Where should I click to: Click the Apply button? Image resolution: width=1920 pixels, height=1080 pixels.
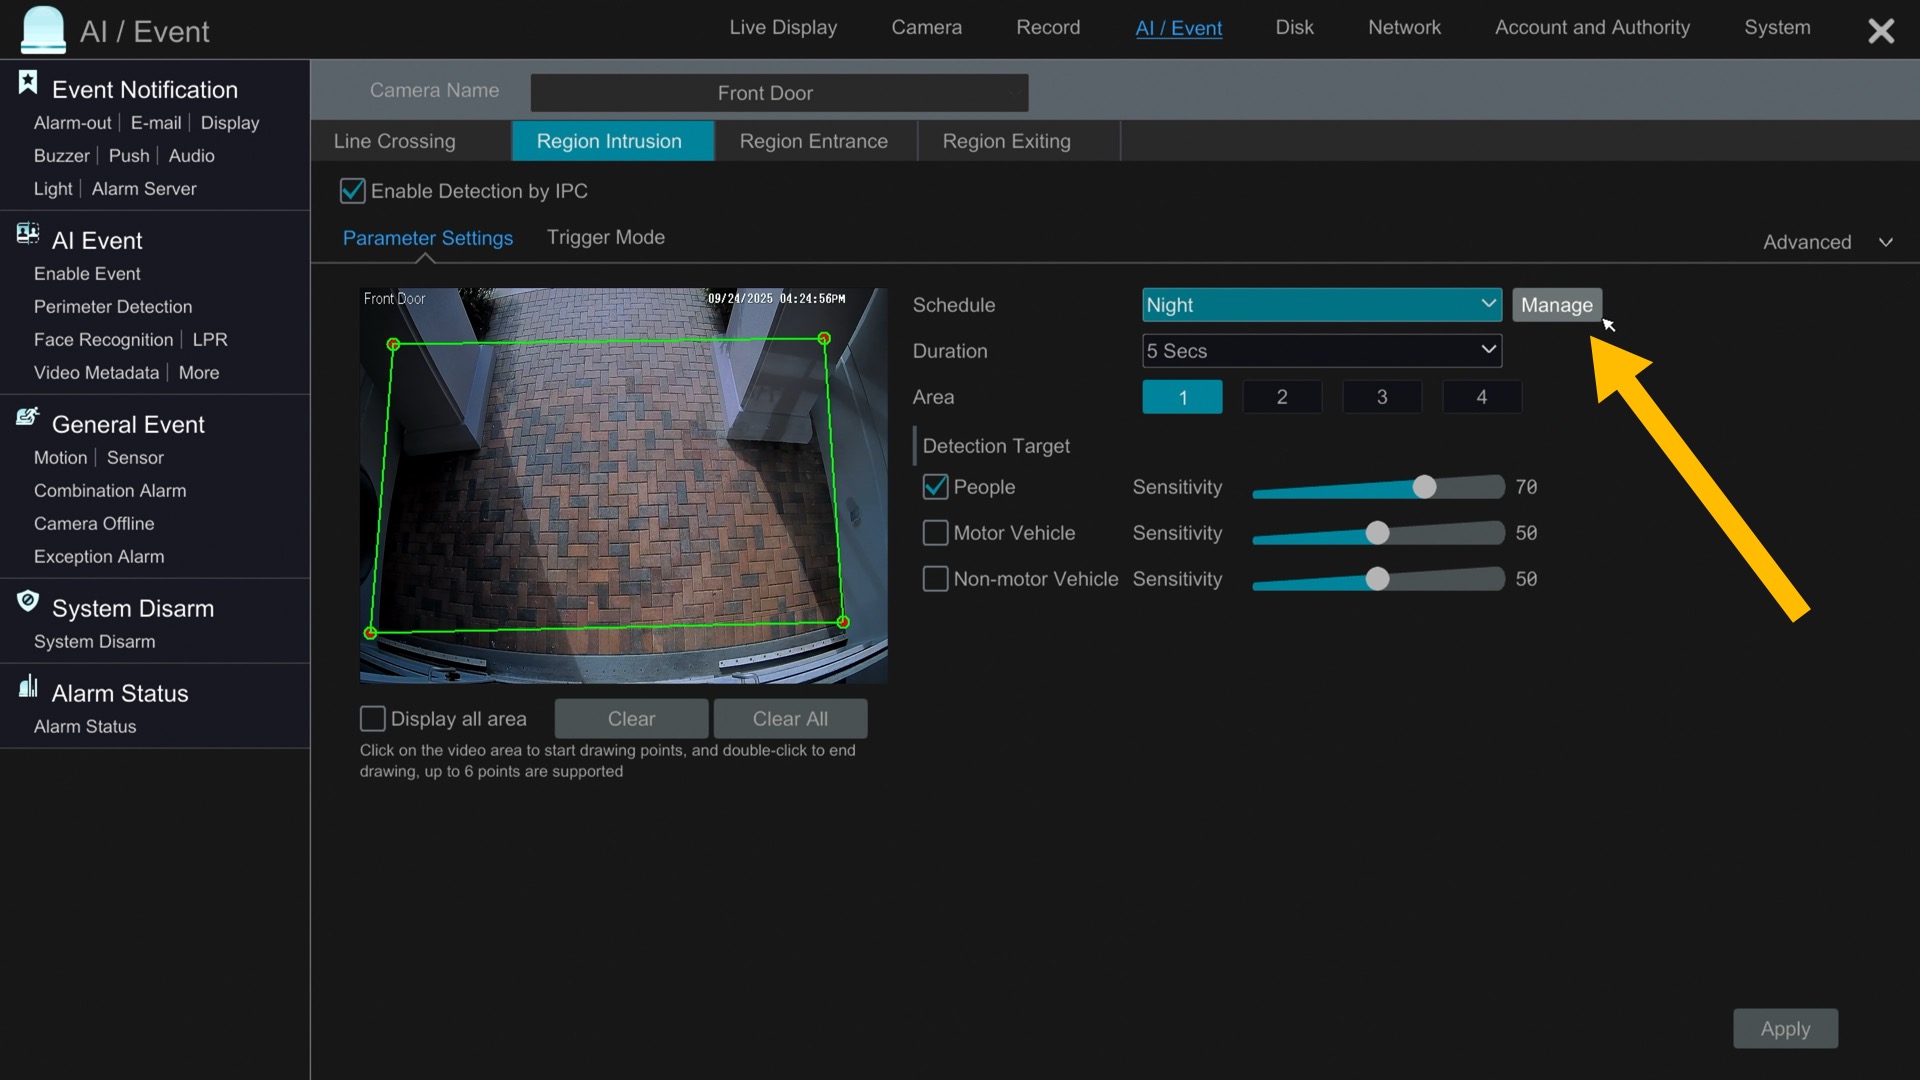[x=1785, y=1028]
